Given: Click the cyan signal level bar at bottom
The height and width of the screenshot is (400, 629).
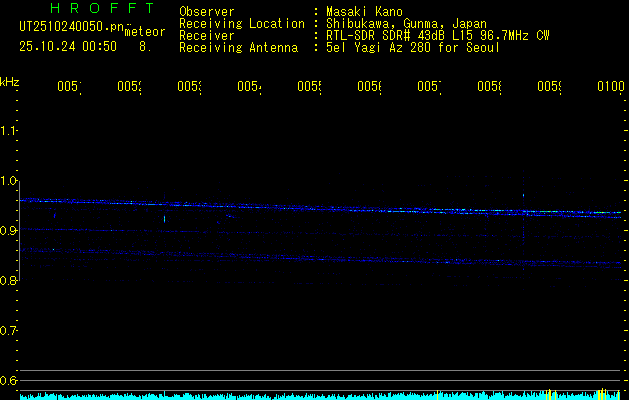Looking at the screenshot, I should point(300,396).
